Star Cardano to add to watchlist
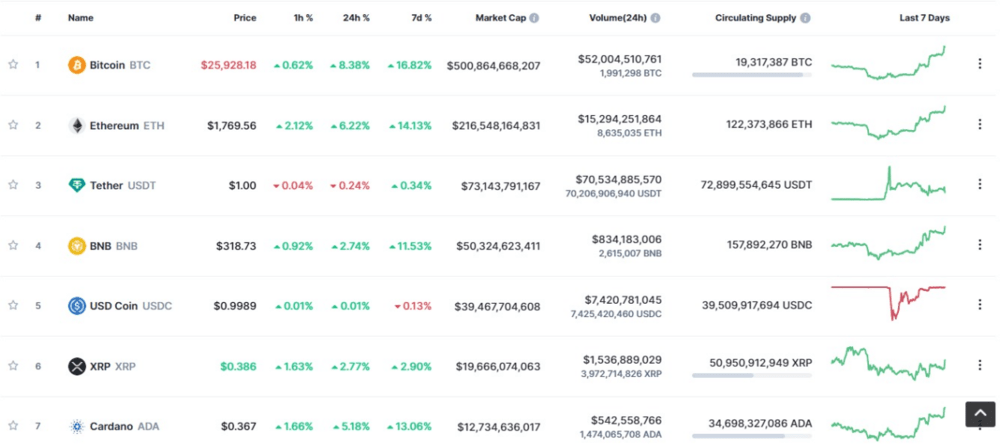The height and width of the screenshot is (448, 1000). tap(13, 426)
